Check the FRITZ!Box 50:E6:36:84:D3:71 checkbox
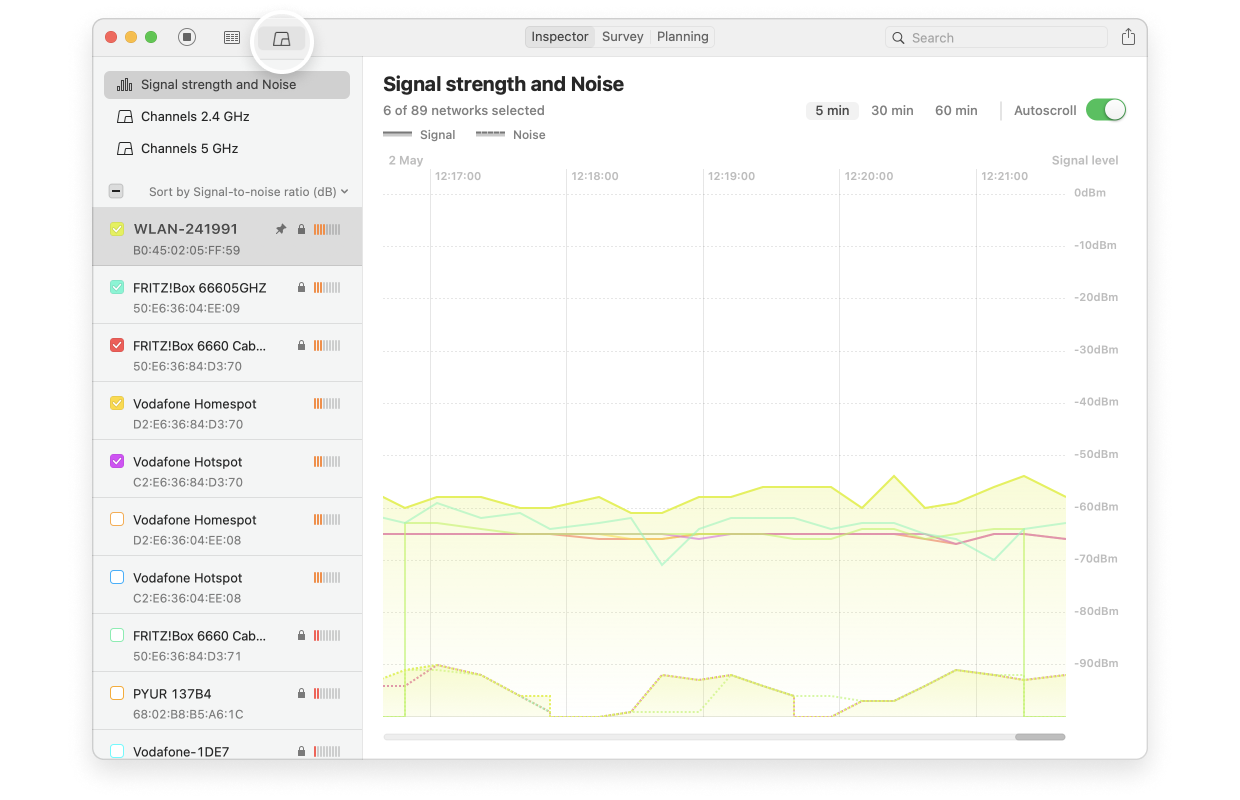Image resolution: width=1240 pixels, height=800 pixels. tap(116, 635)
